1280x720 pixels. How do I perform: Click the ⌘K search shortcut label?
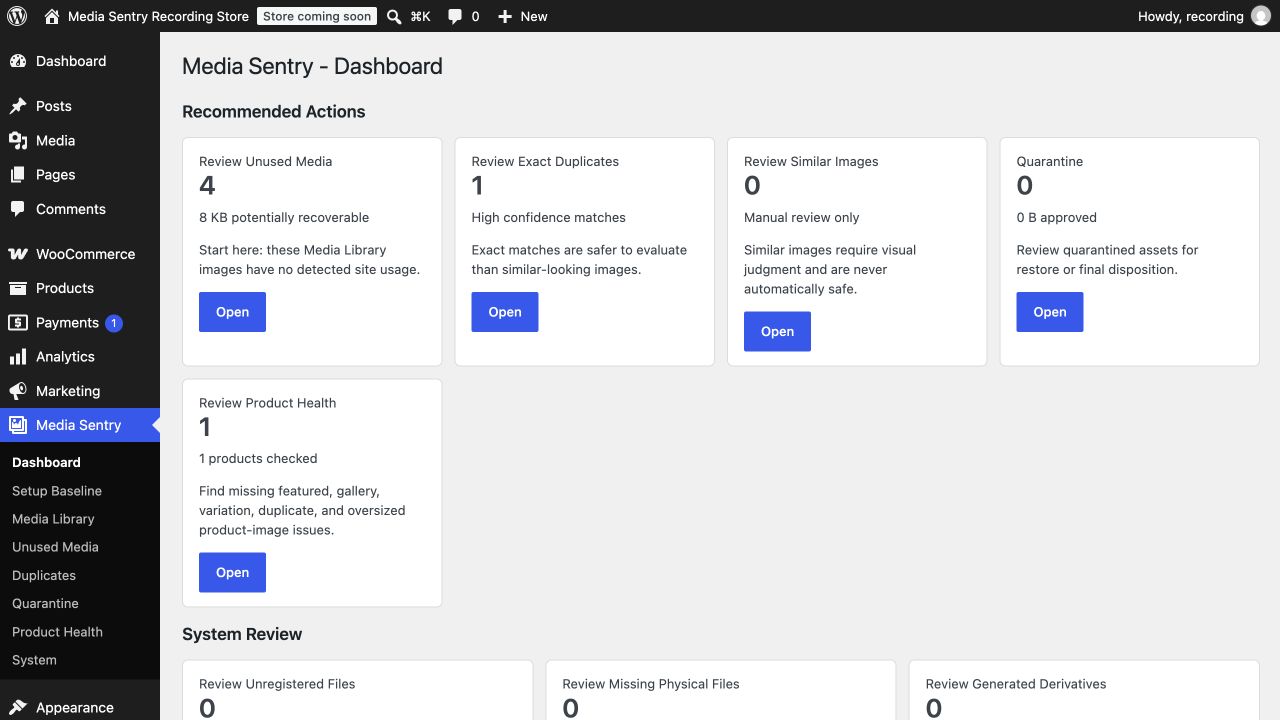pos(420,16)
